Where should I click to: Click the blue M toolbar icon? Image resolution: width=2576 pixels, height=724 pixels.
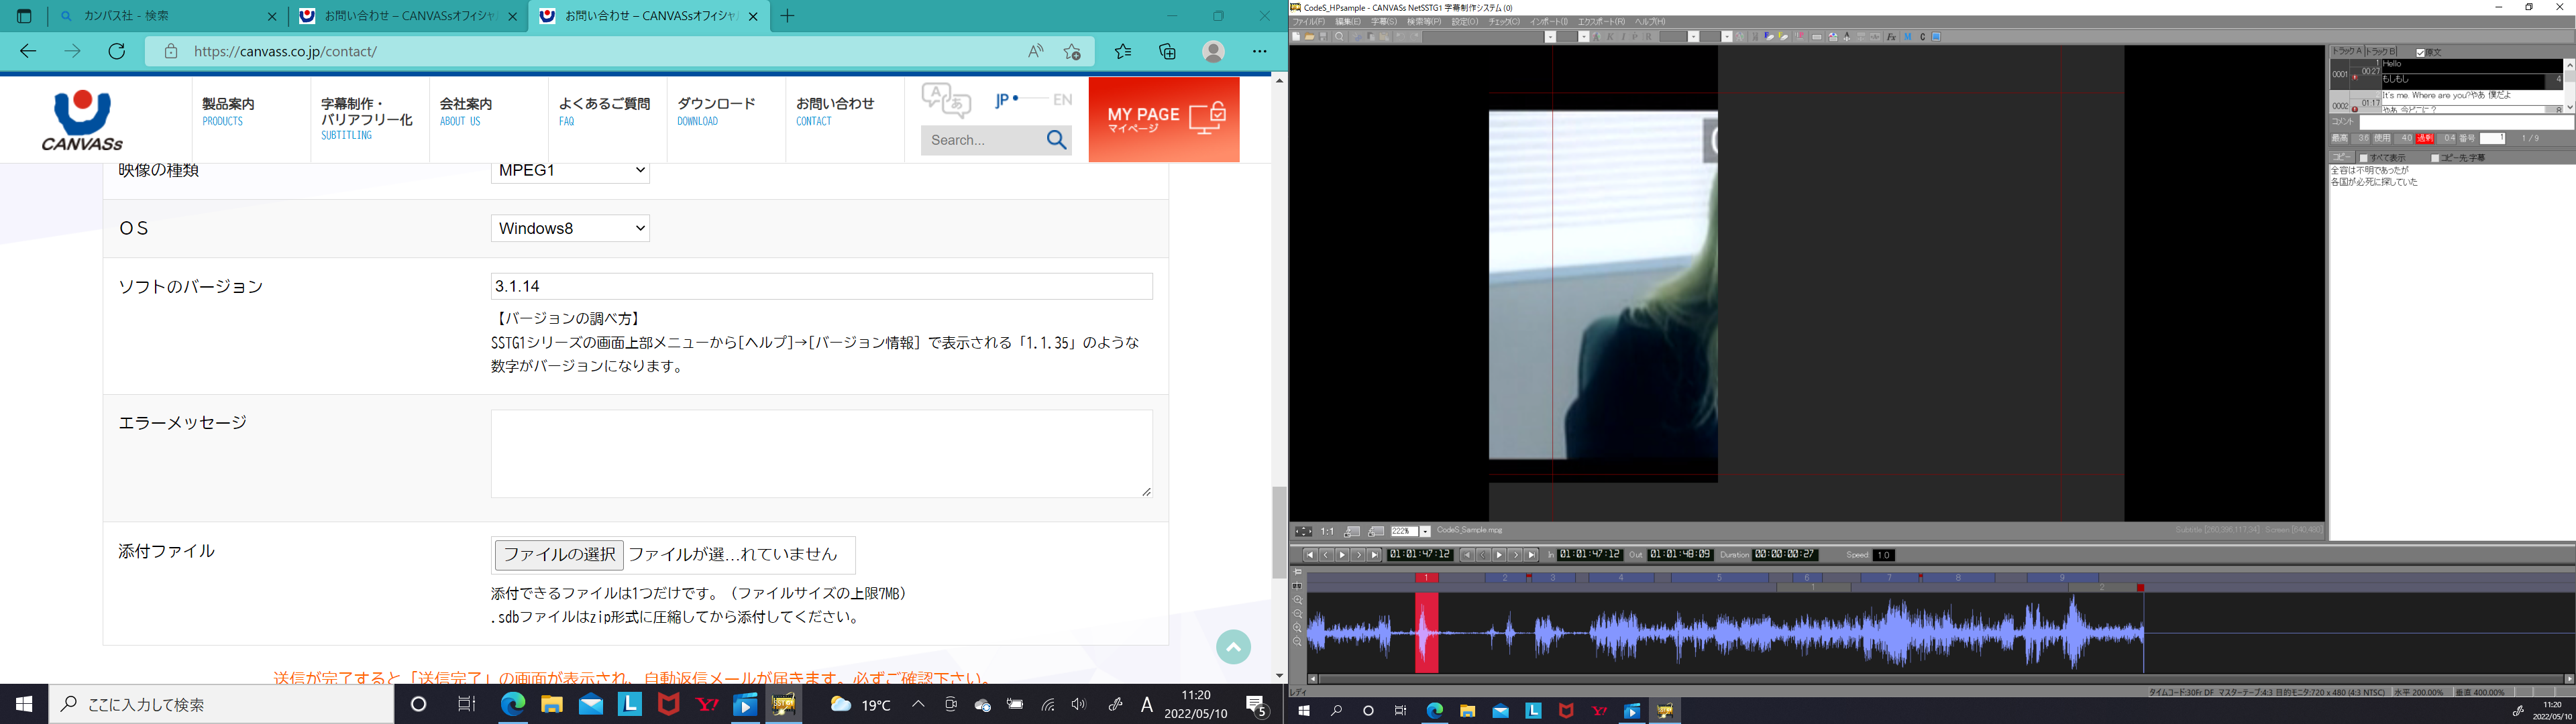click(1908, 37)
